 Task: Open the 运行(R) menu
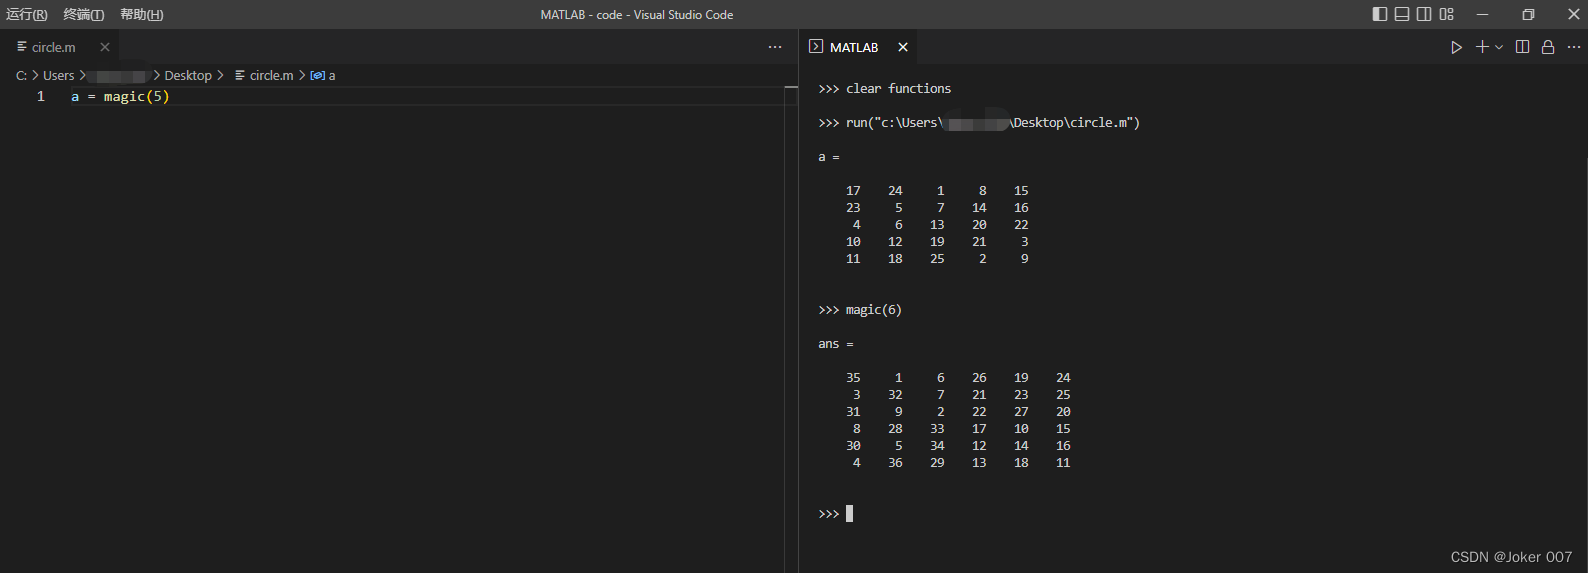pos(27,14)
